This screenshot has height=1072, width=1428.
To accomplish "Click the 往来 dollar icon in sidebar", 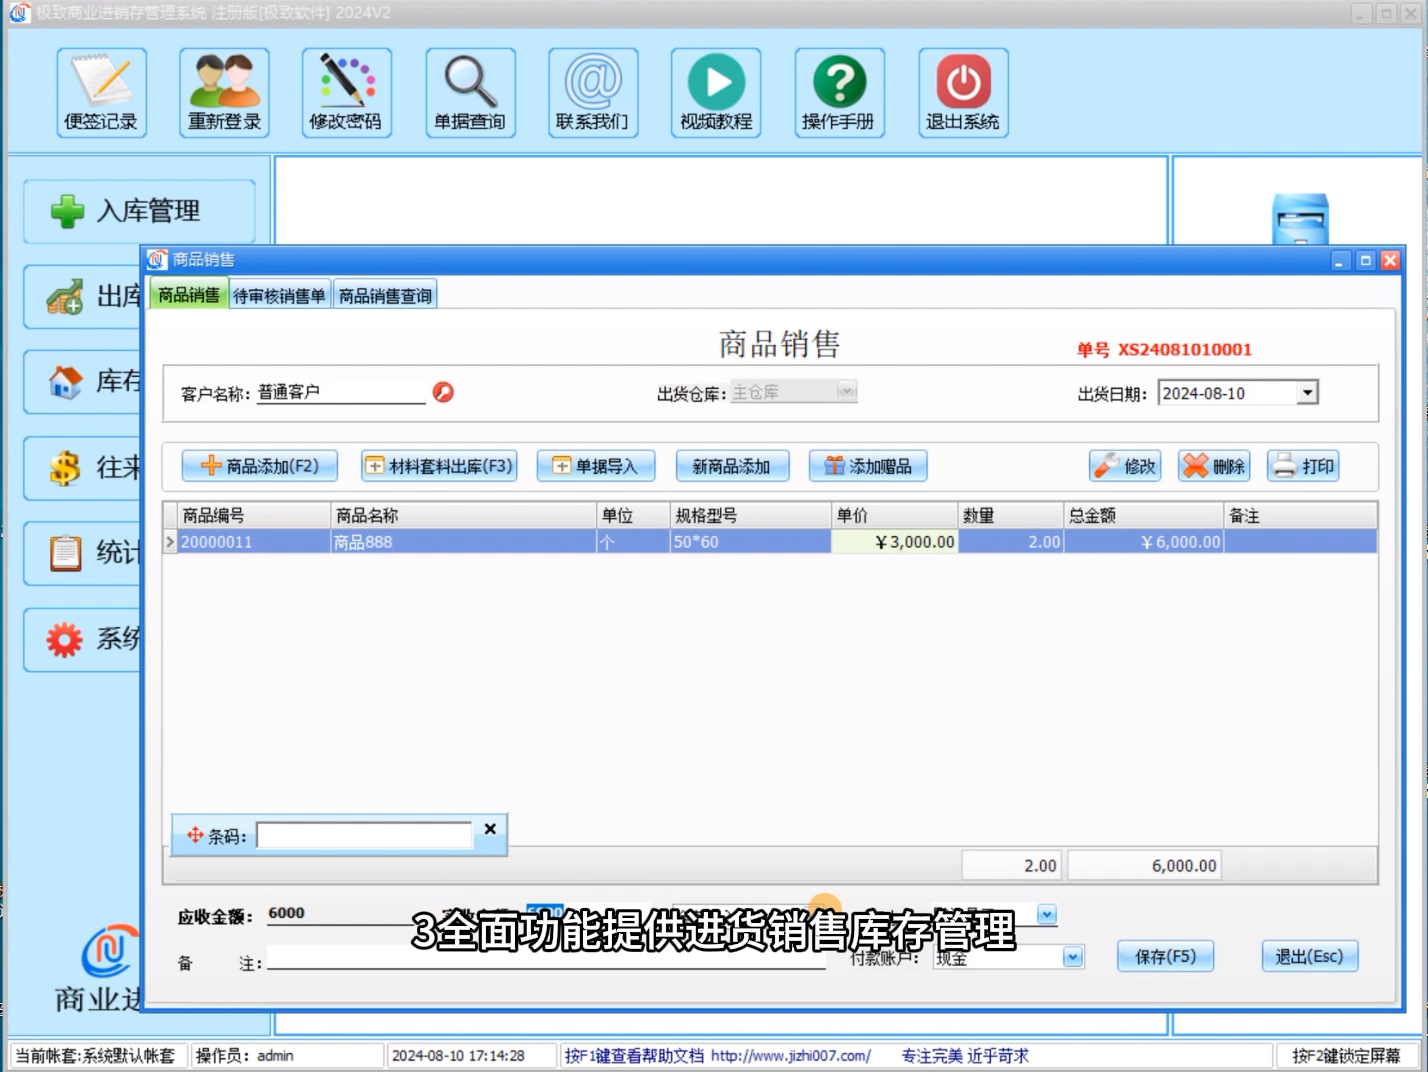I will pyautogui.click(x=65, y=467).
